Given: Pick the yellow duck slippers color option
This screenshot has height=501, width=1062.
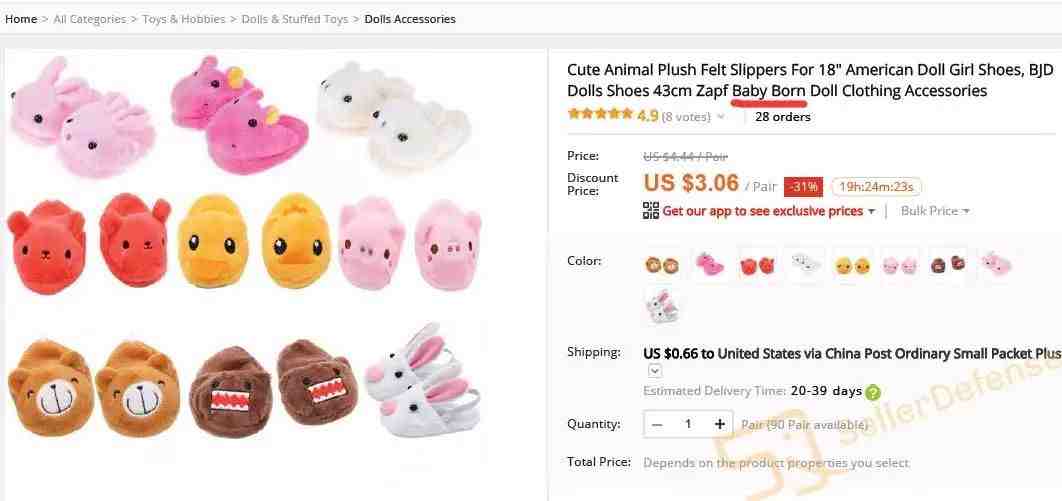Looking at the screenshot, I should [x=852, y=265].
